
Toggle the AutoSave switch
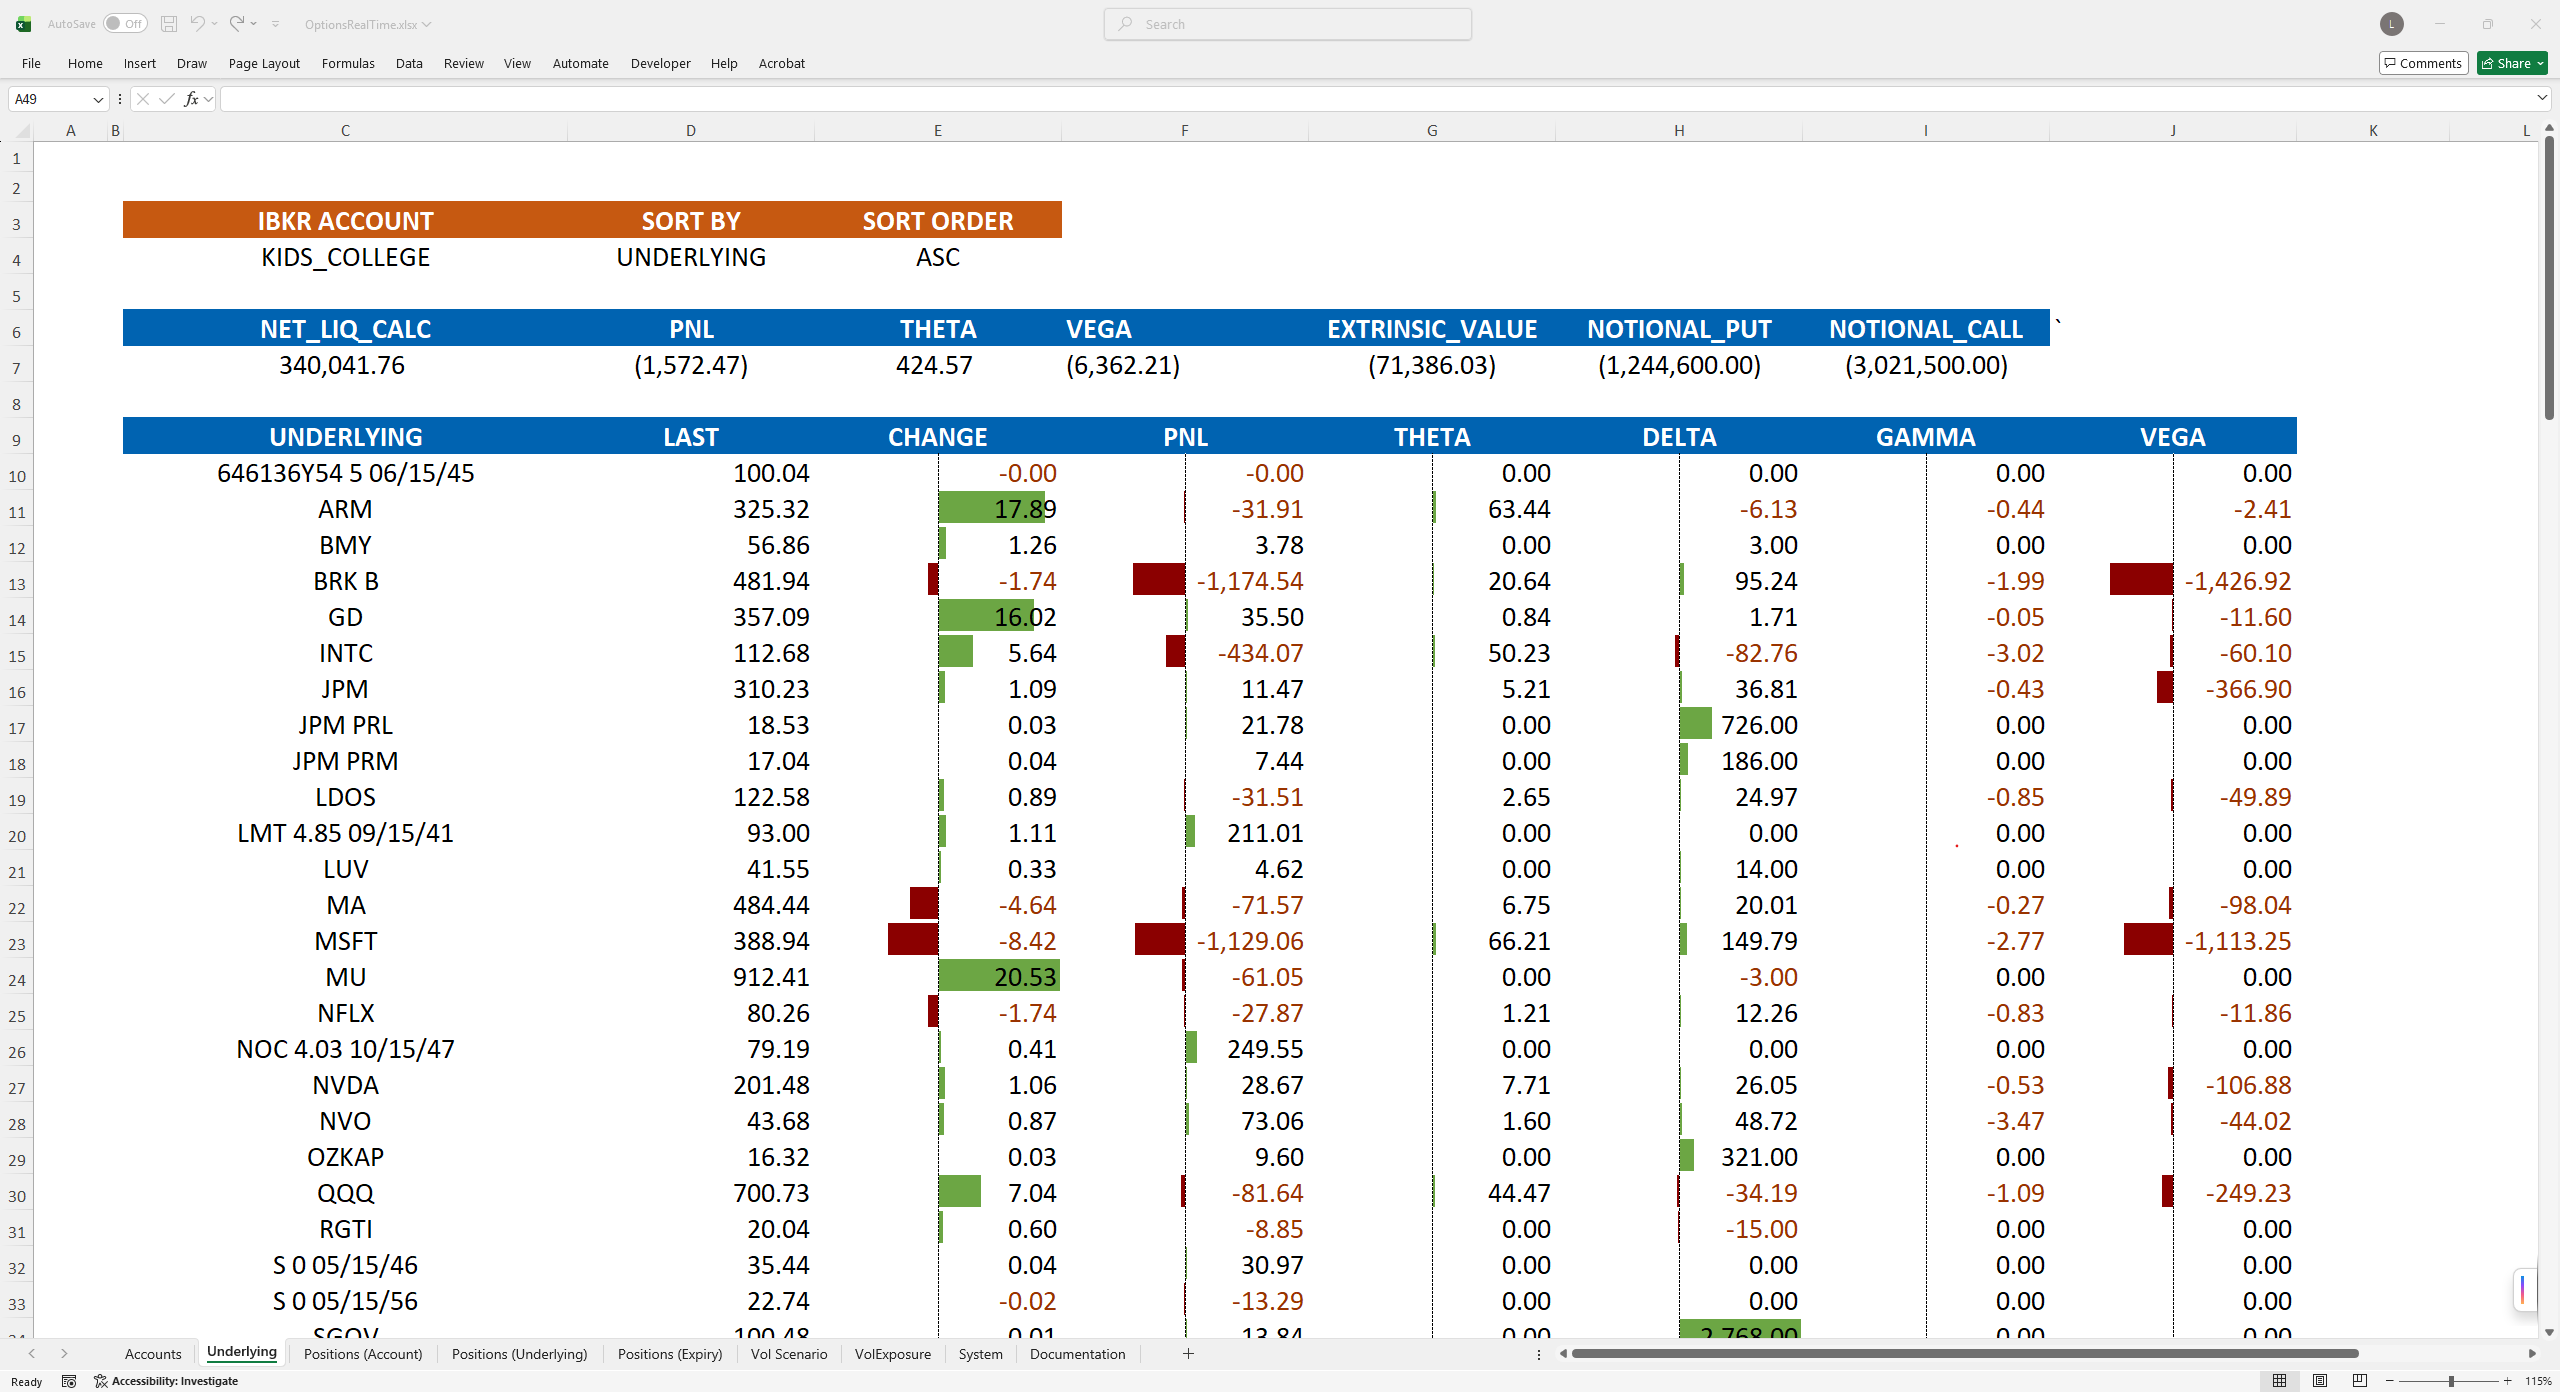click(125, 24)
